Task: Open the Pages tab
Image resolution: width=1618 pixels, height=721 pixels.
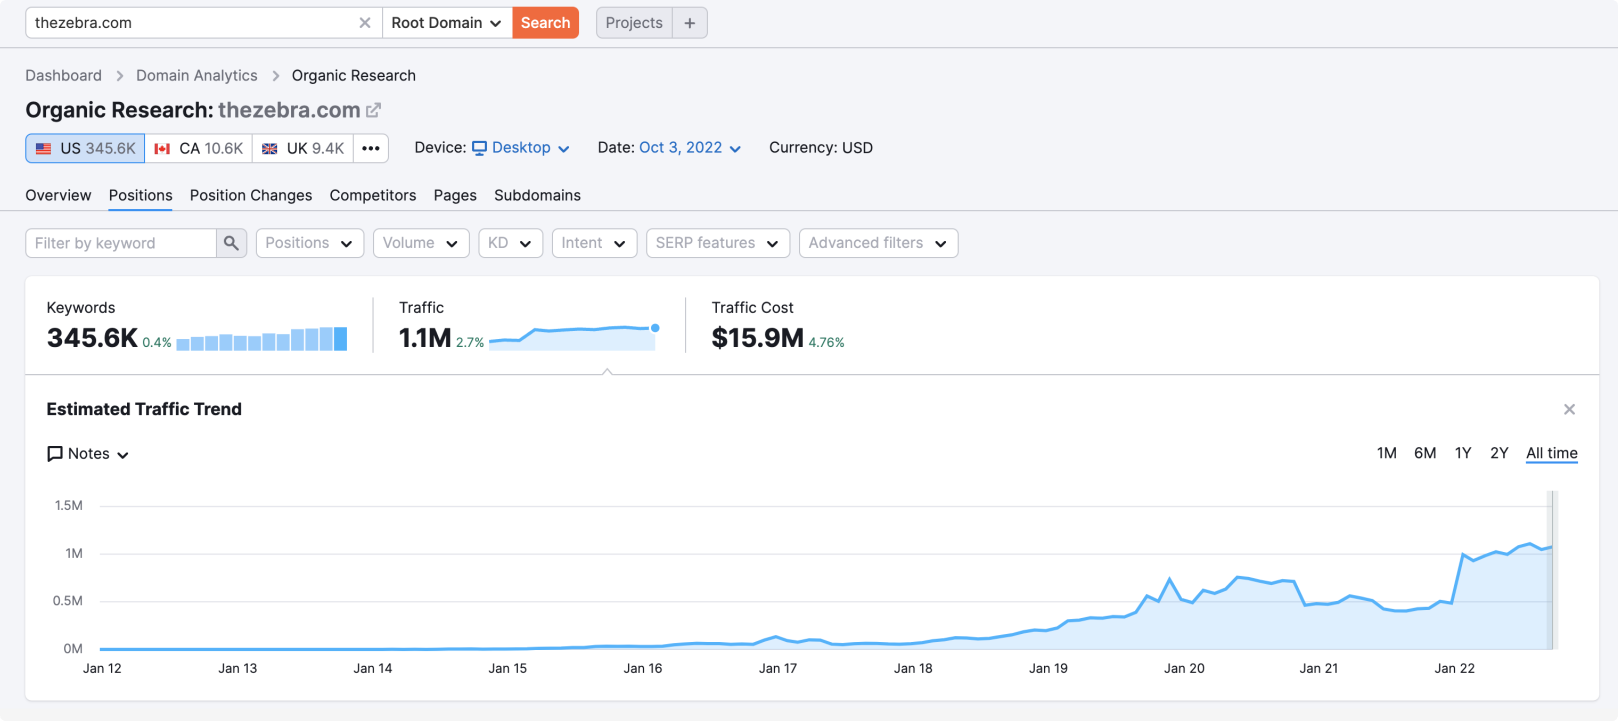Action: coord(455,195)
